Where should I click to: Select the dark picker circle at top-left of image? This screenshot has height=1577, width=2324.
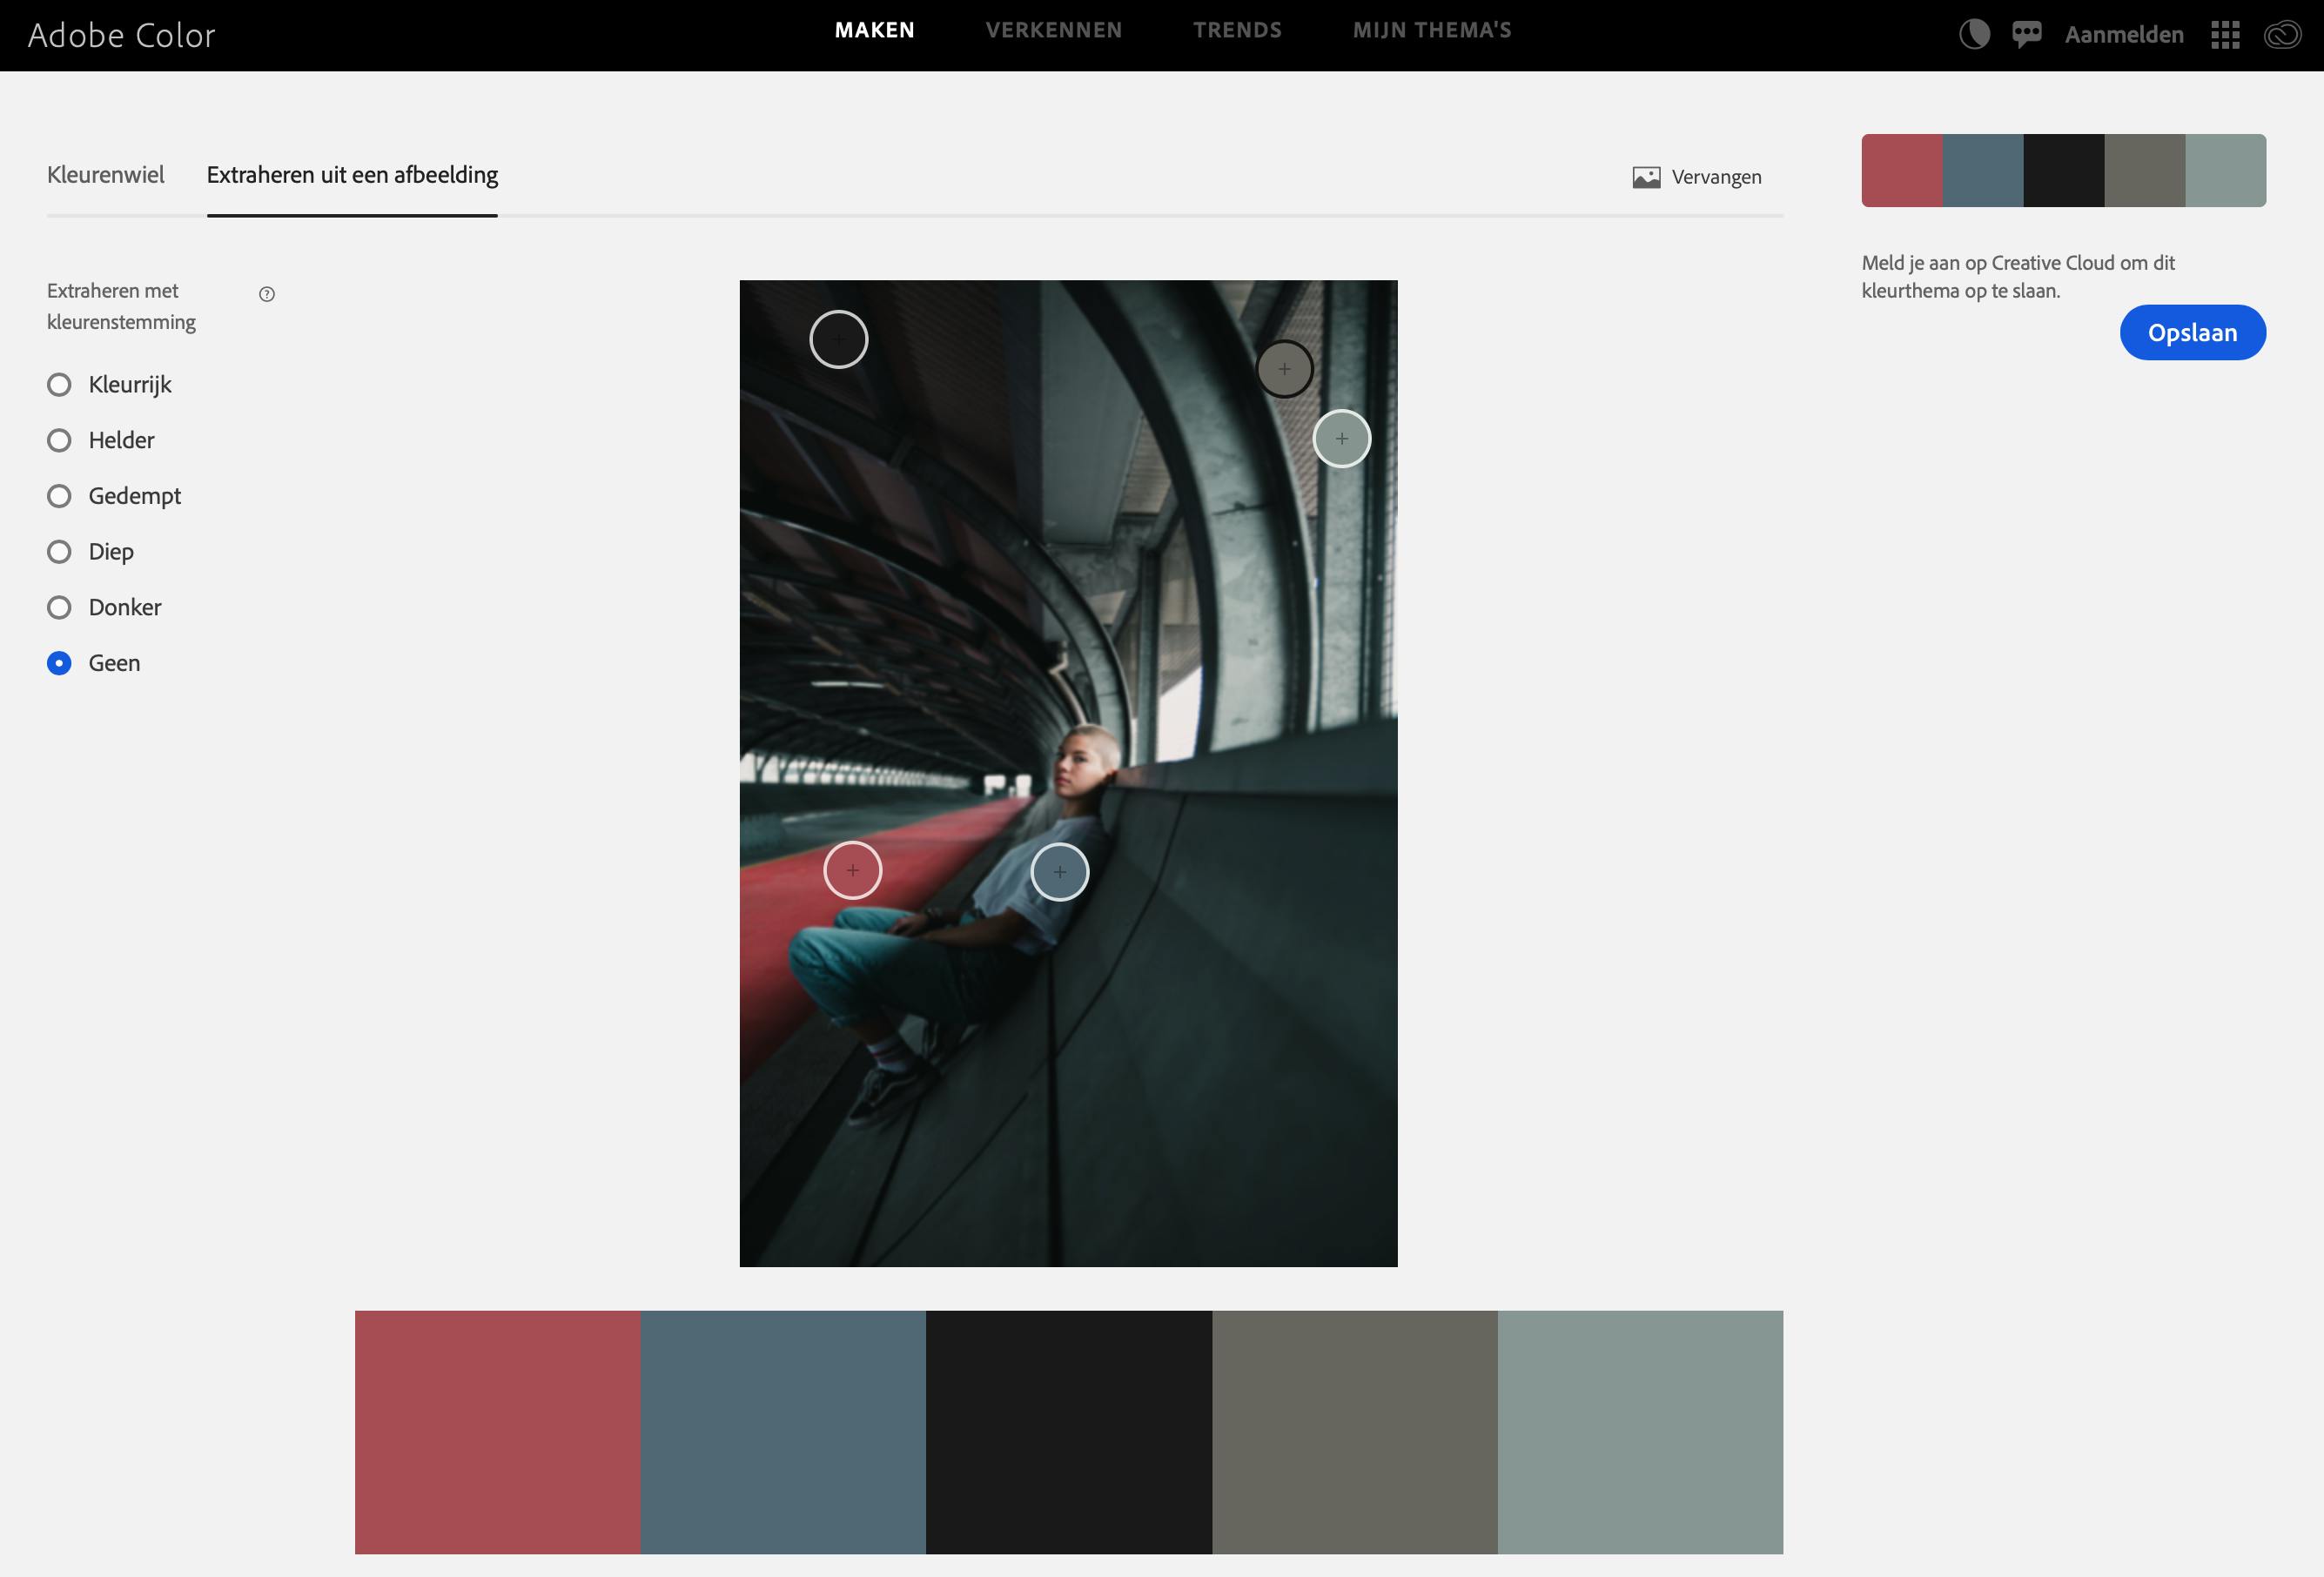[838, 339]
